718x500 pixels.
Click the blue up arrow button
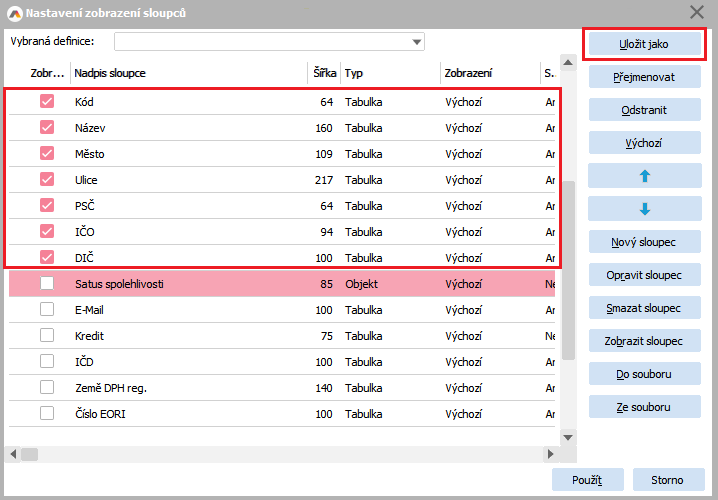point(644,176)
